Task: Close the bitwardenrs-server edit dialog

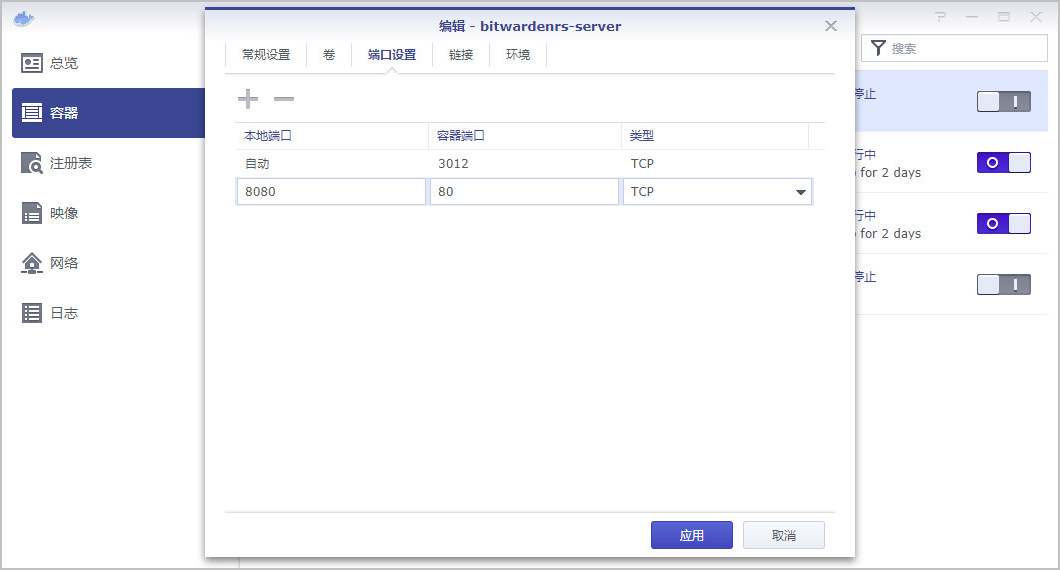Action: pyautogui.click(x=830, y=26)
